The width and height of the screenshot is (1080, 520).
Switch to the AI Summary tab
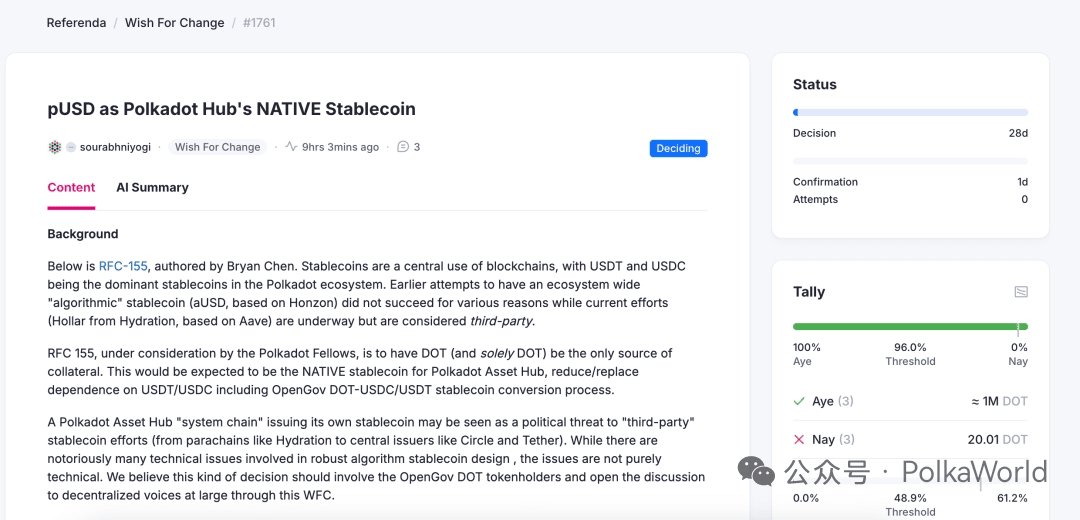(x=152, y=187)
